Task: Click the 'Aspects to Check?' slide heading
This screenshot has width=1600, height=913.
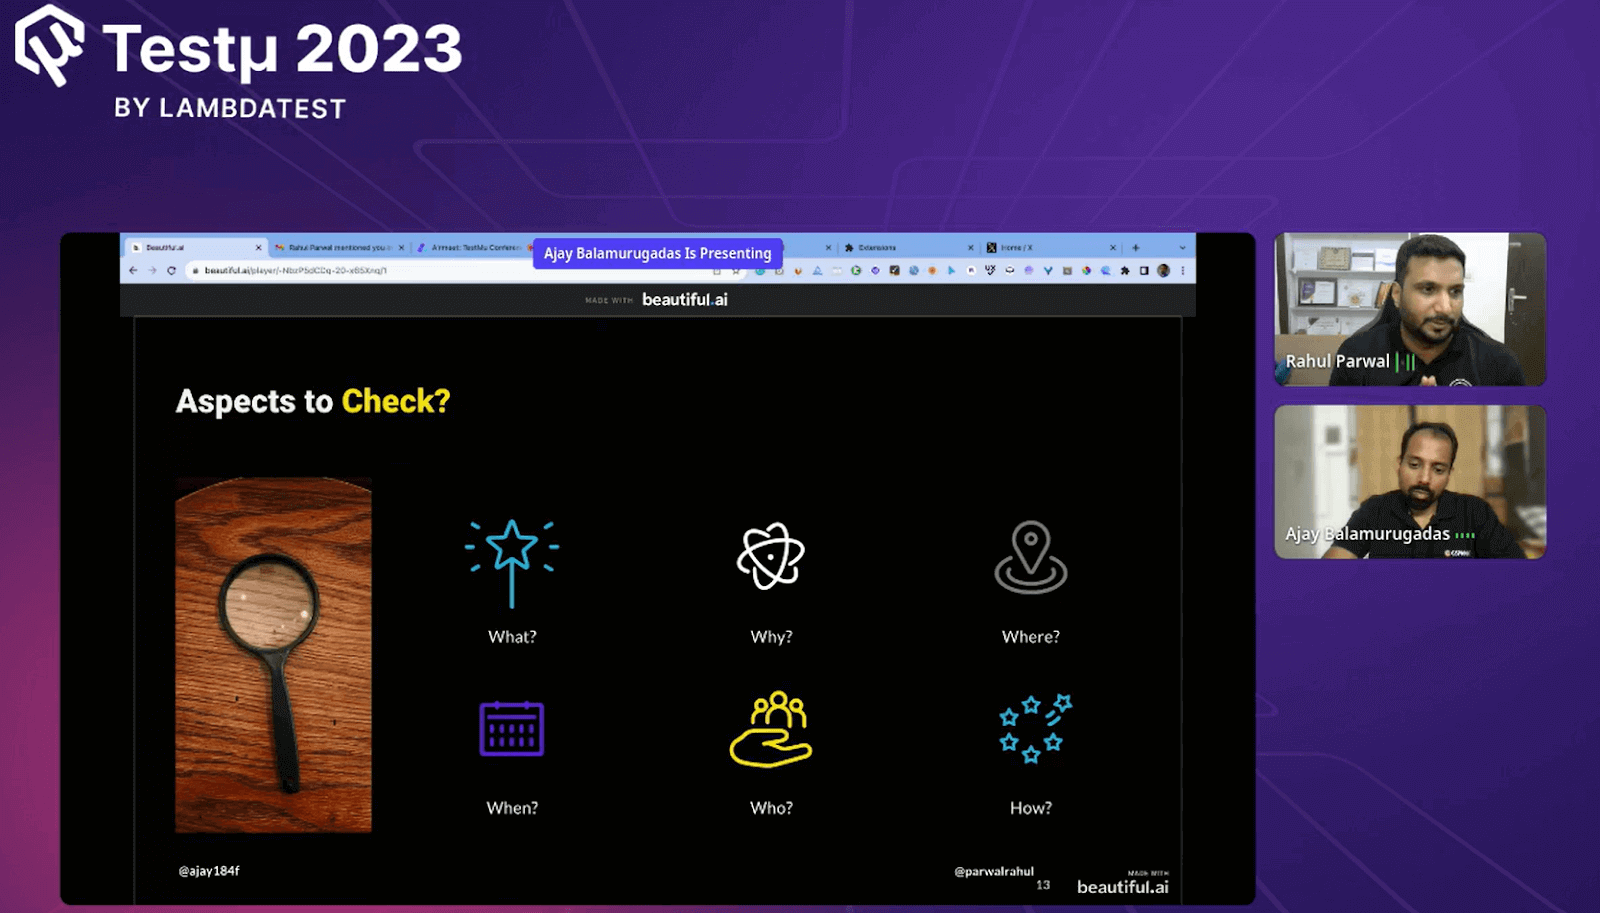Action: 313,401
